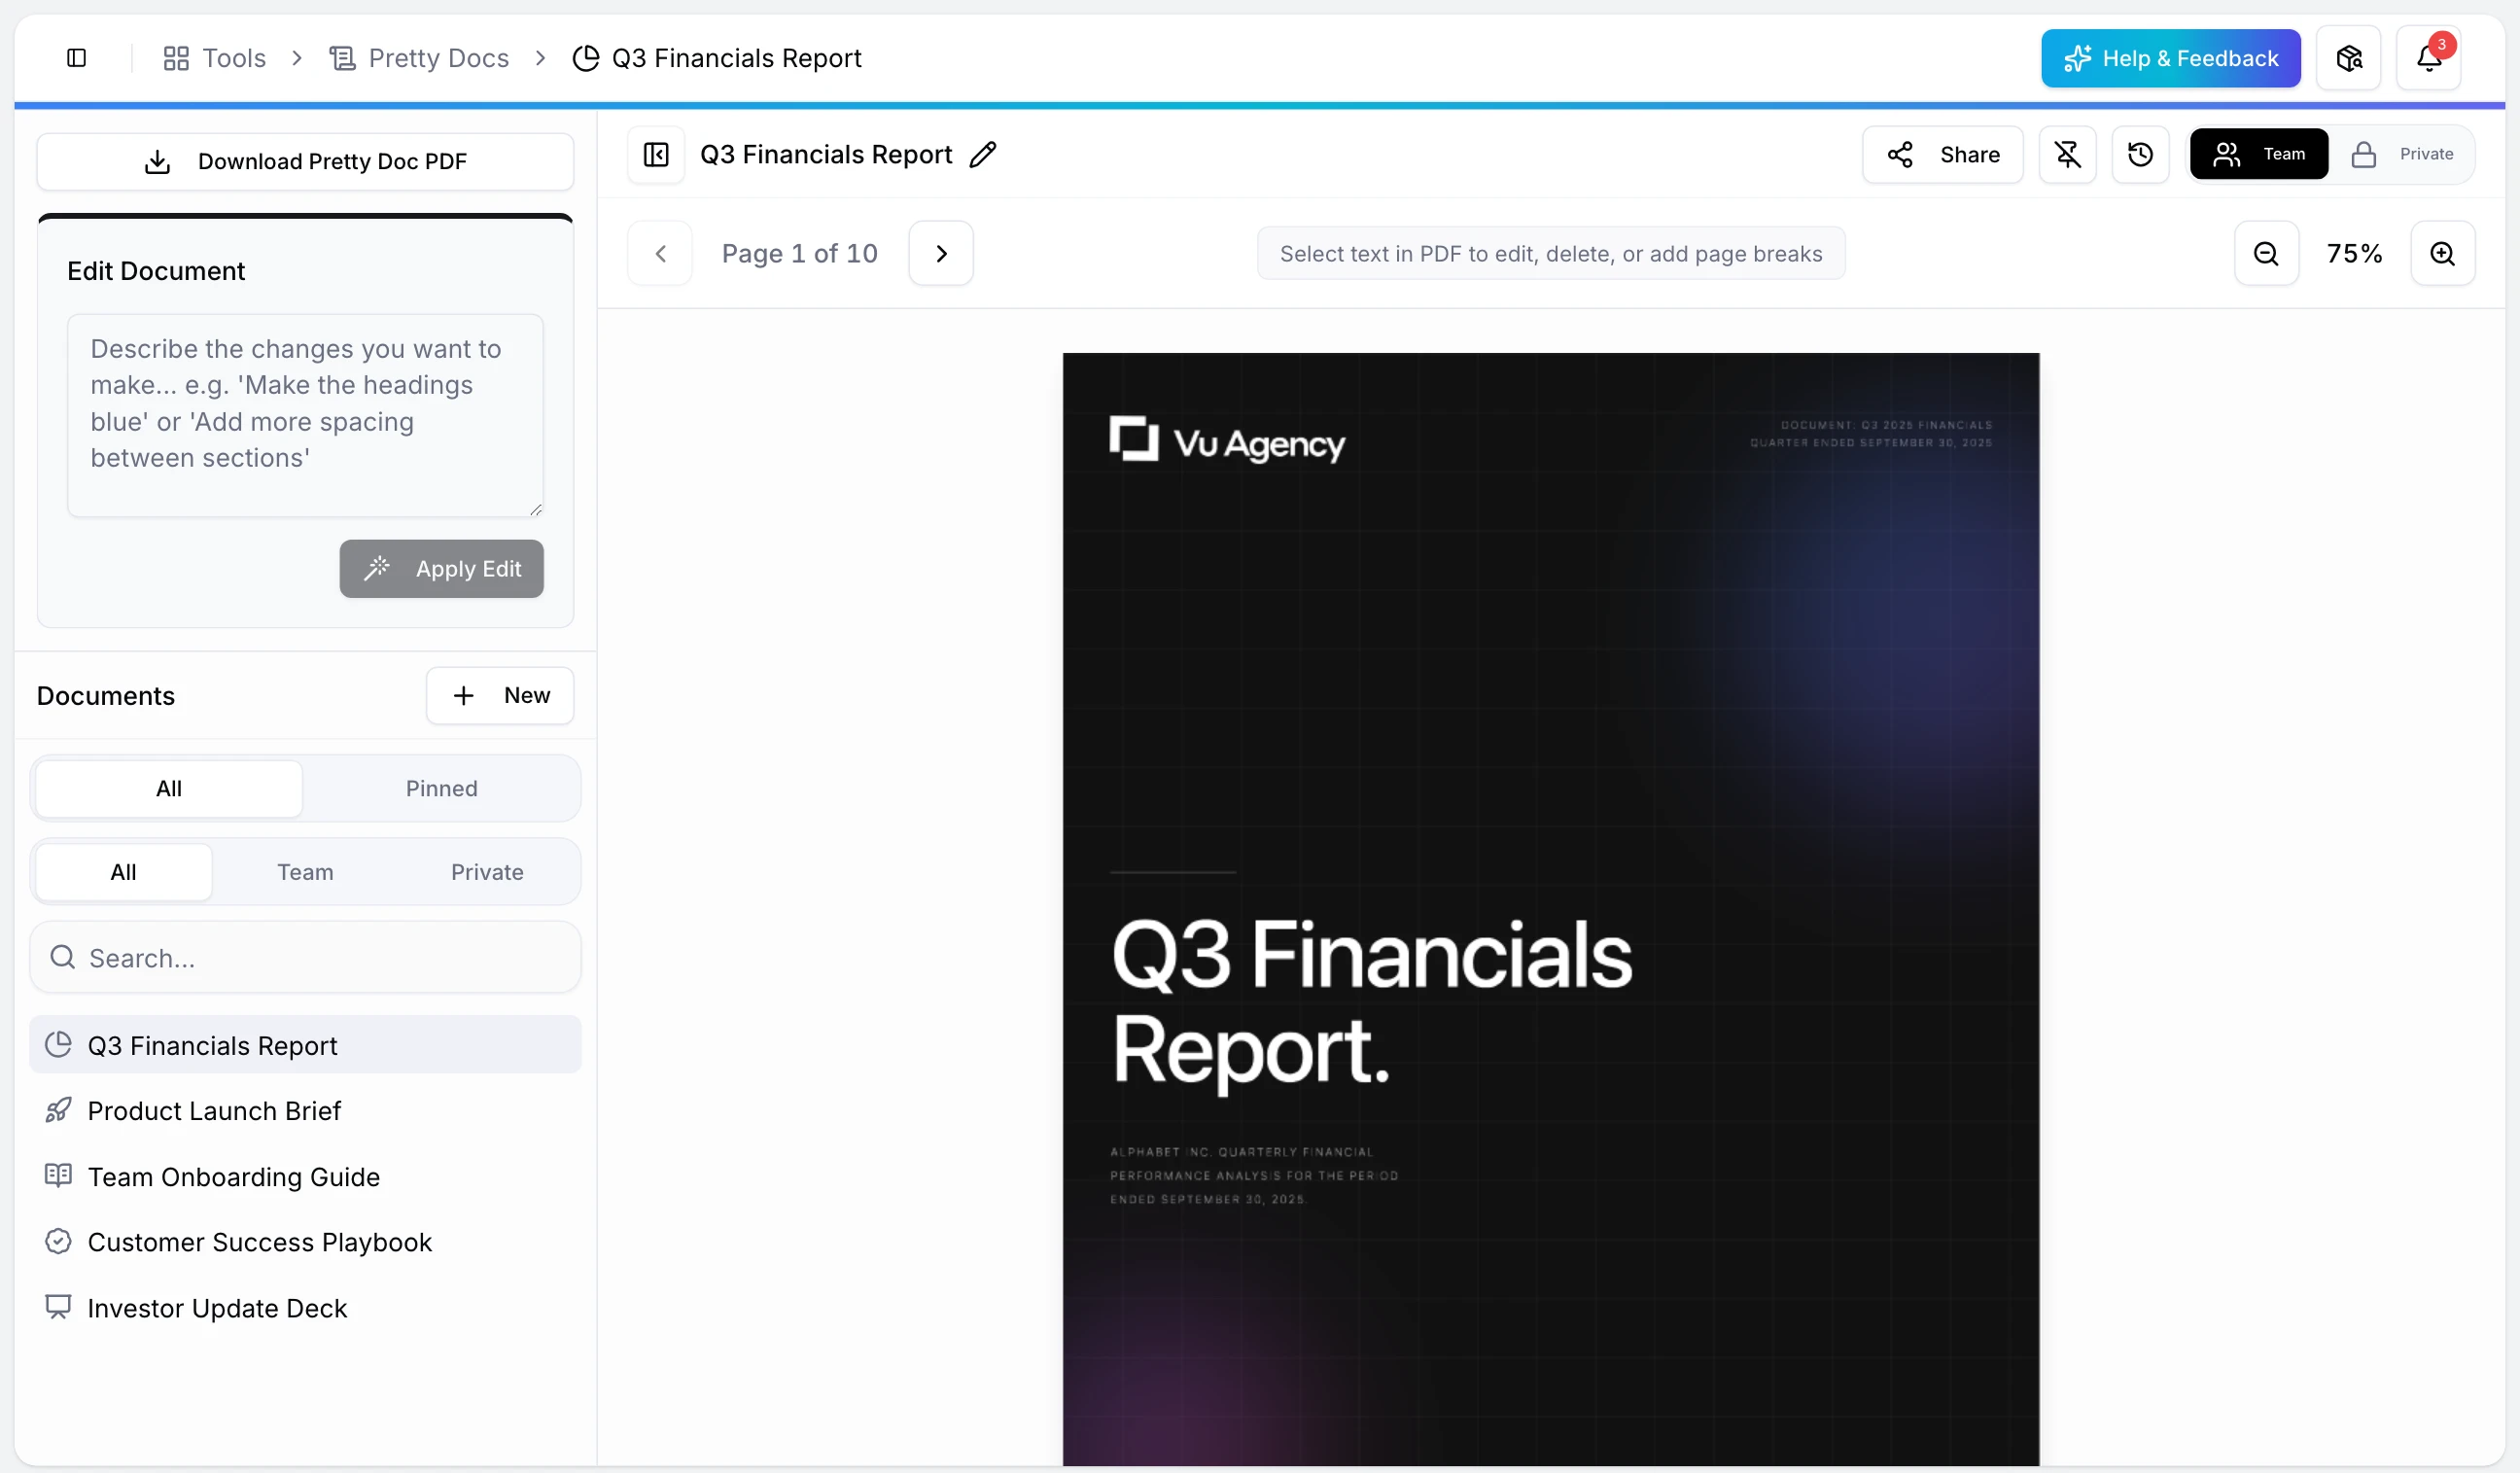Click the share nodes icon
Viewport: 2520px width, 1473px height.
click(1900, 154)
